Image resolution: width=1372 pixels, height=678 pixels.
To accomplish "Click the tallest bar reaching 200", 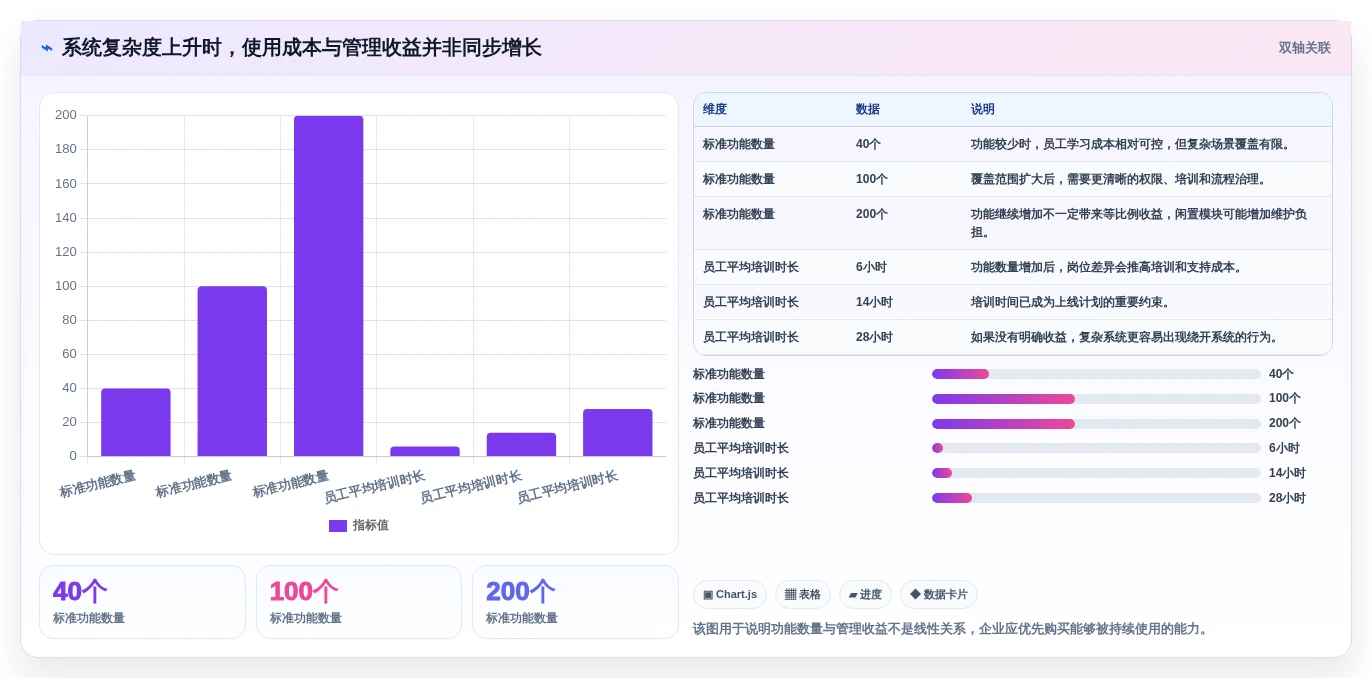I will [x=328, y=286].
